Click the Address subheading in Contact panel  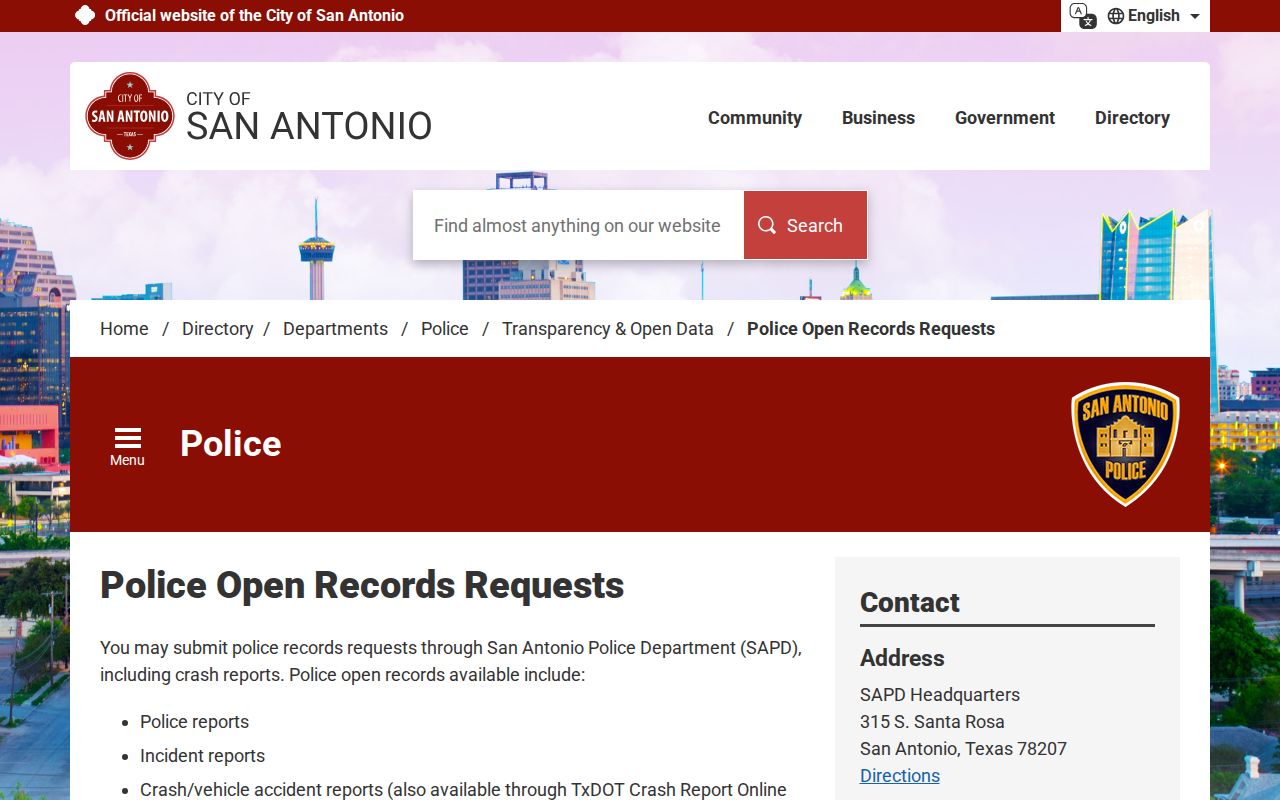(902, 658)
